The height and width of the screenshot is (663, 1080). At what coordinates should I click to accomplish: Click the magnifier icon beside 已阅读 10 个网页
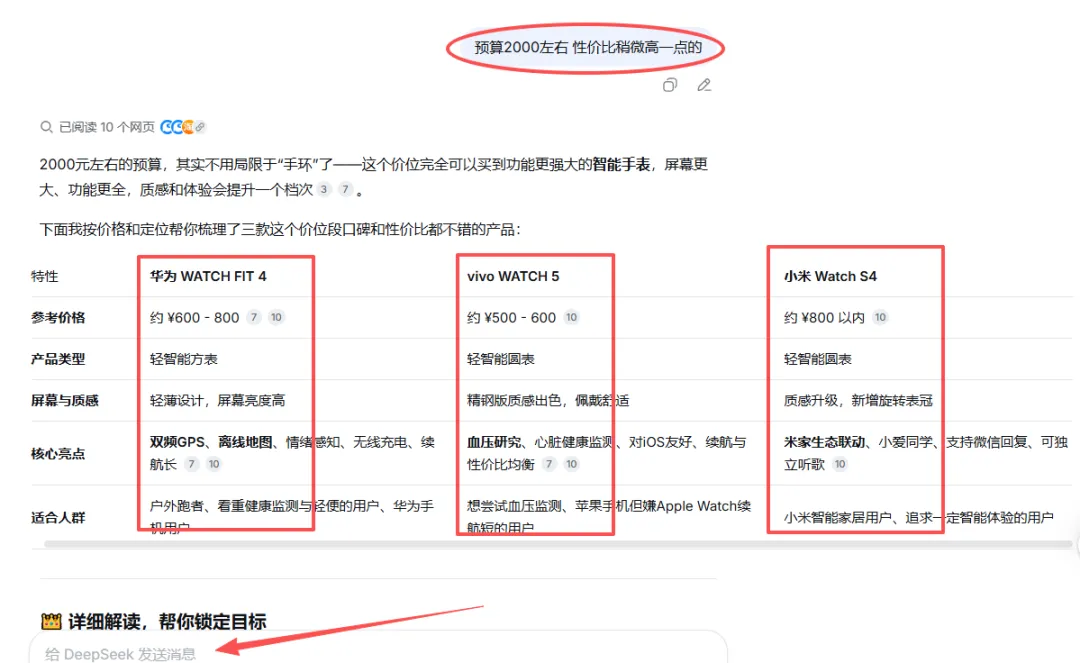pyautogui.click(x=46, y=127)
